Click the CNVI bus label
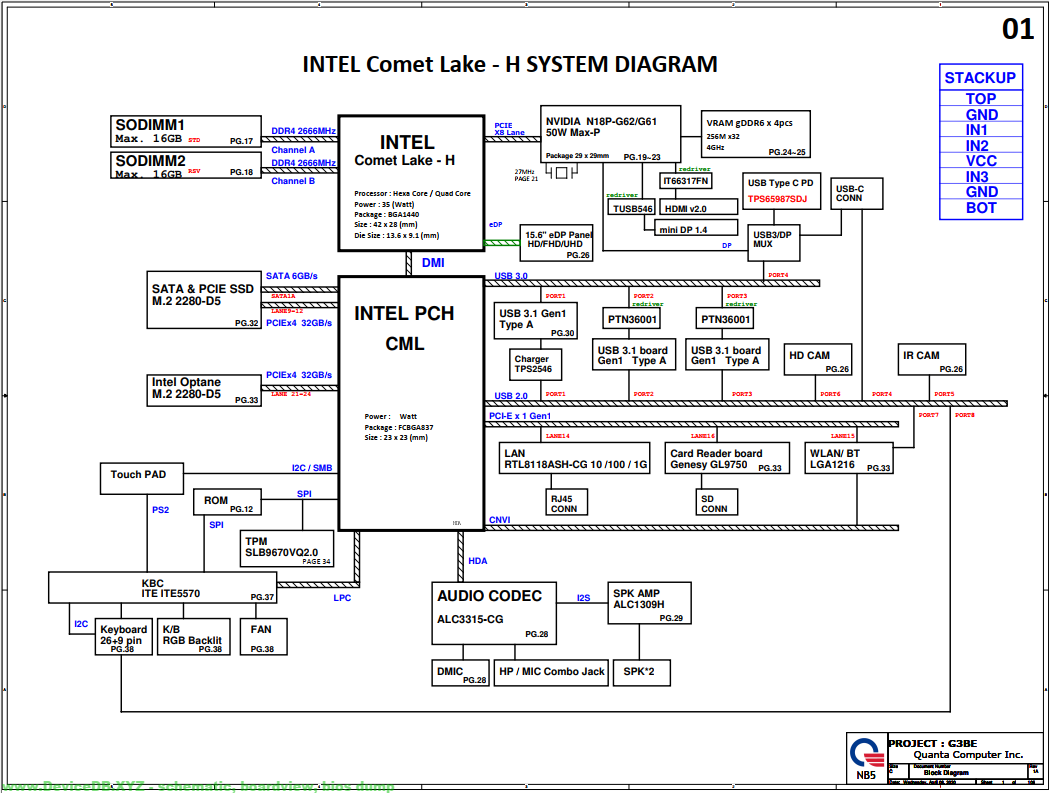 pos(500,520)
